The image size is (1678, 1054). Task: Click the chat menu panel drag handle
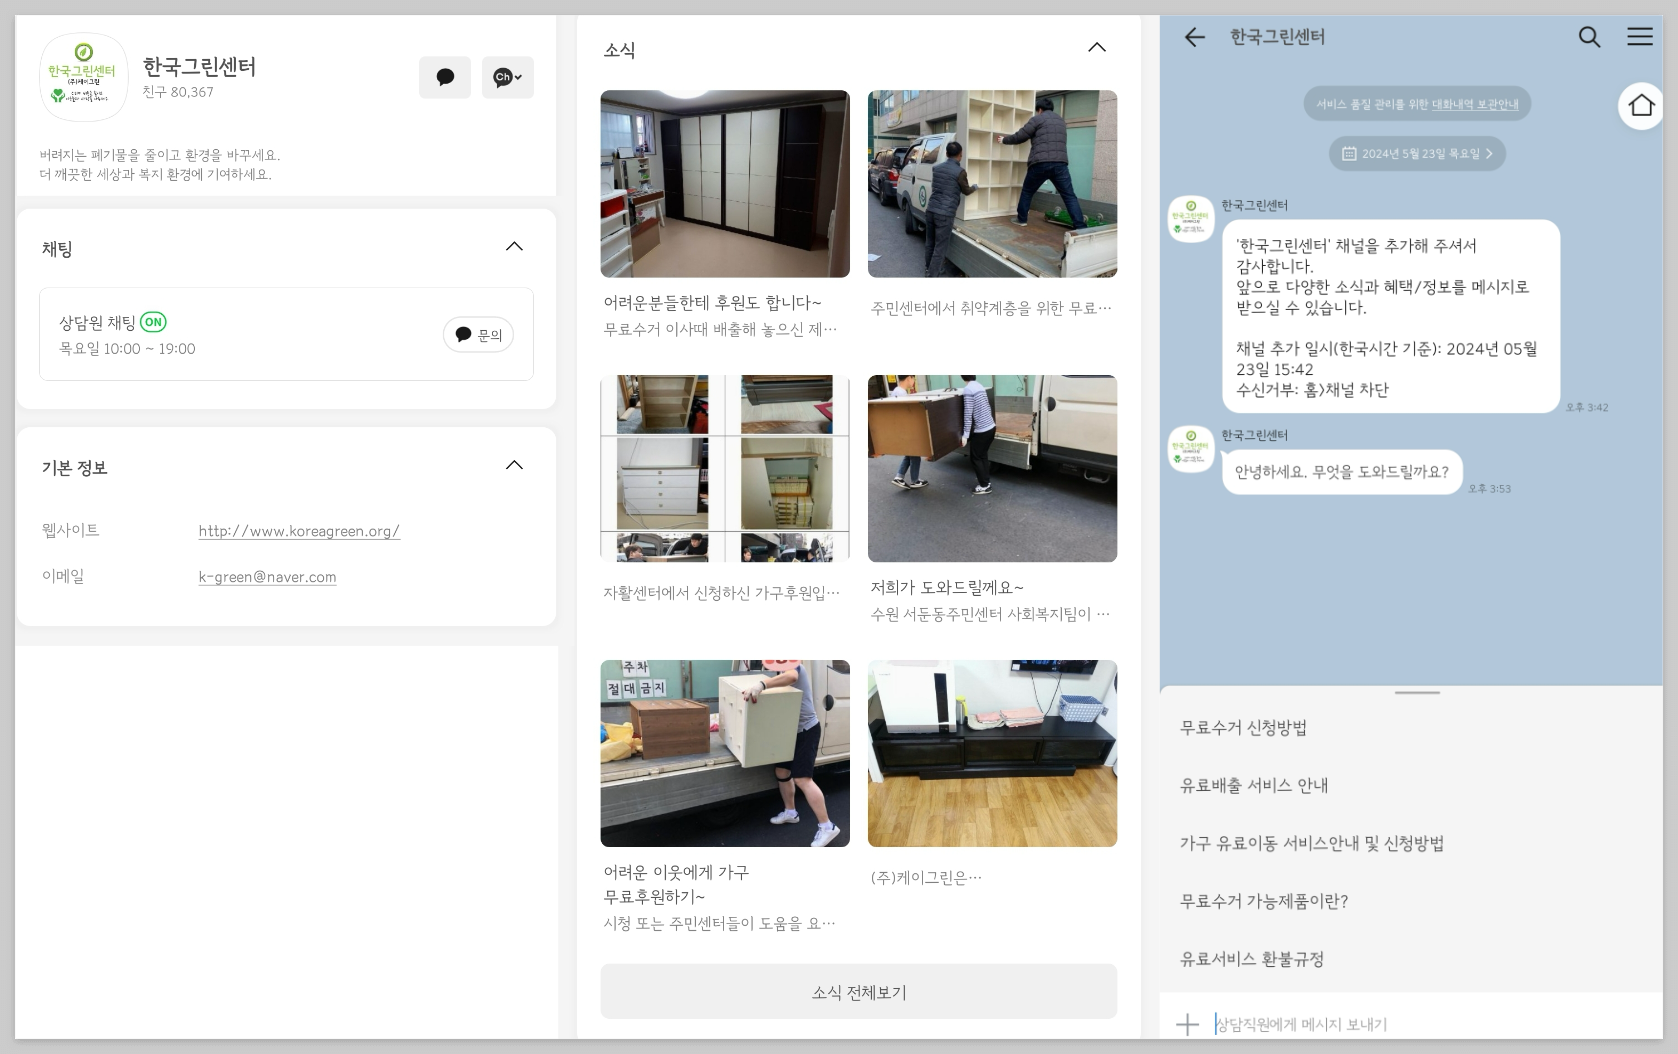pyautogui.click(x=1417, y=692)
